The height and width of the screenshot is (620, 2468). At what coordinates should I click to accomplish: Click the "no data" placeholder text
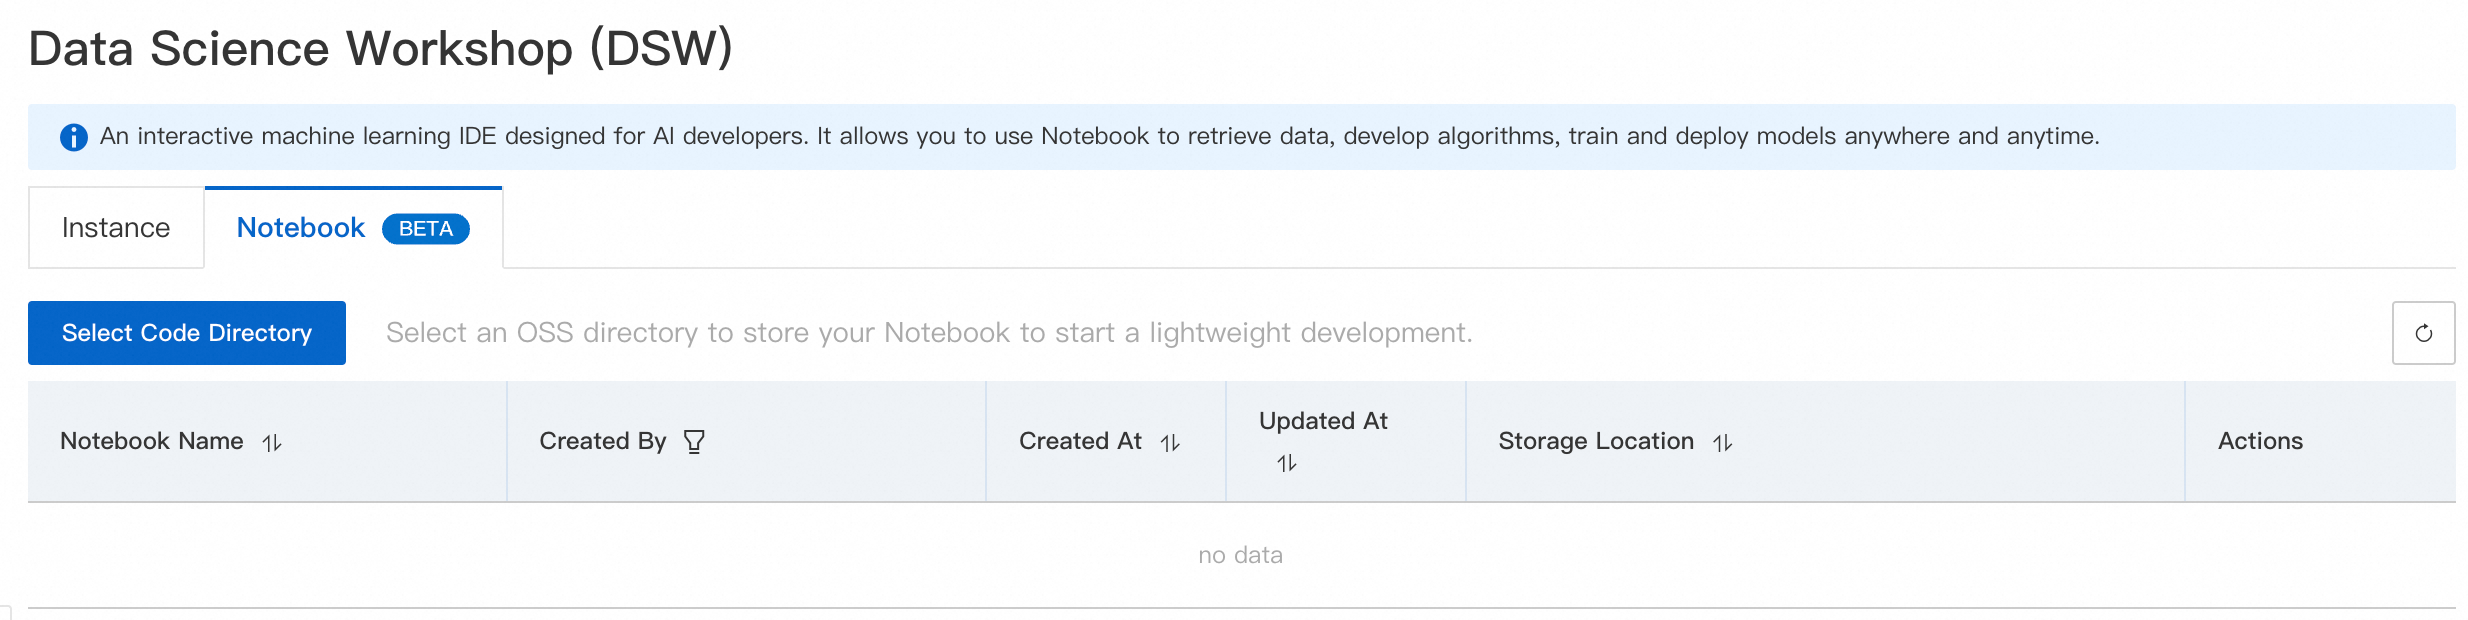1240,555
